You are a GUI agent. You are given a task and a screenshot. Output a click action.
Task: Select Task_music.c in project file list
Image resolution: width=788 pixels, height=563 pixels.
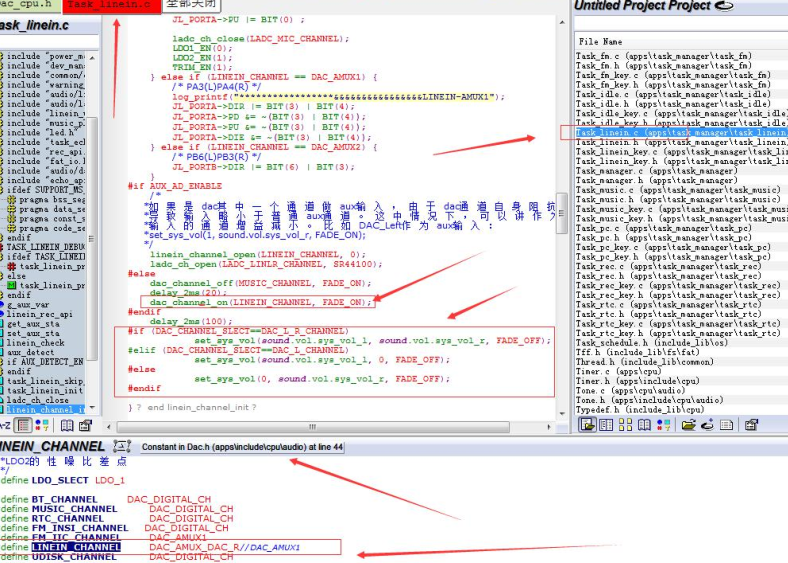(681, 190)
